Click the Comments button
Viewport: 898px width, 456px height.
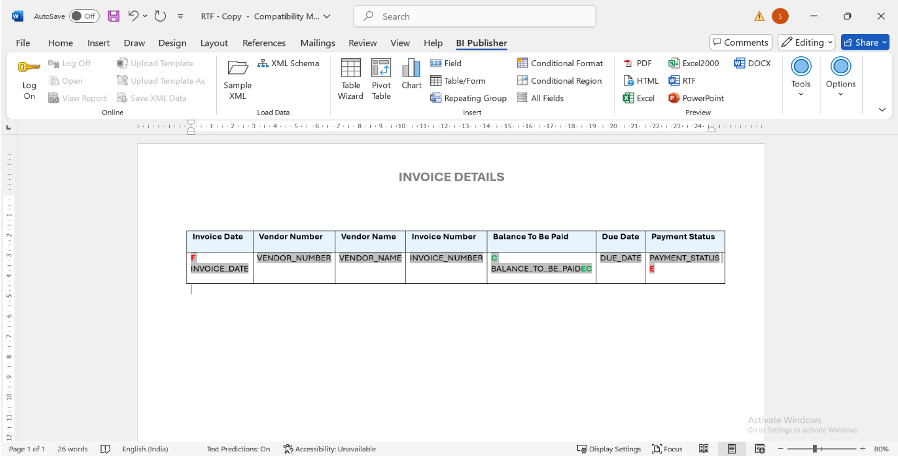point(740,42)
